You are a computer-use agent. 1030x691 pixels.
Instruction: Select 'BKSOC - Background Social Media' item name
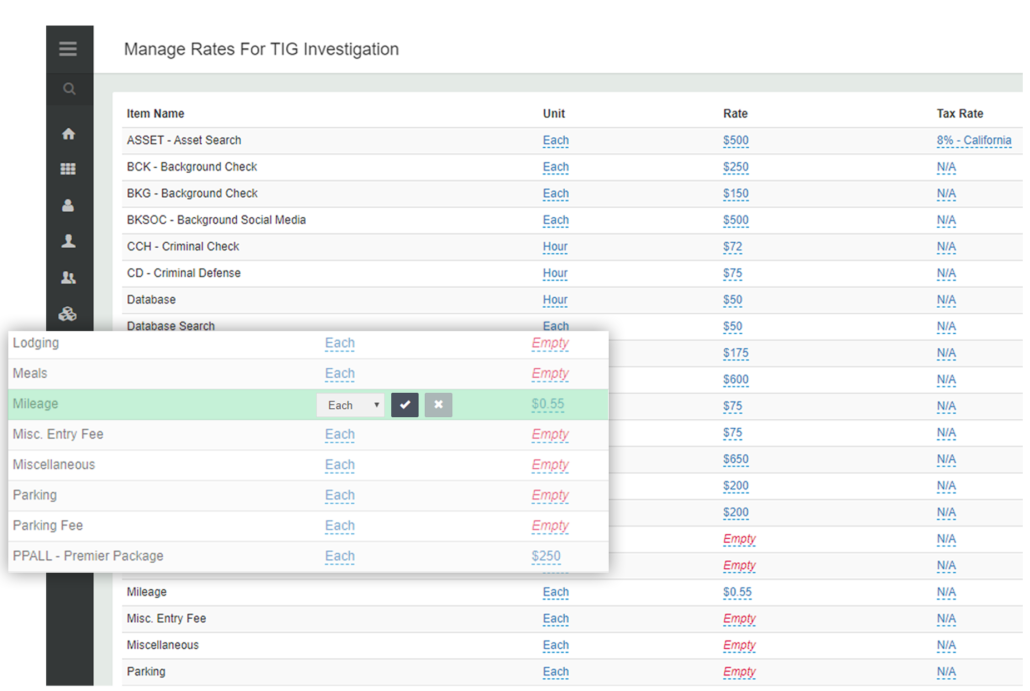(x=216, y=220)
